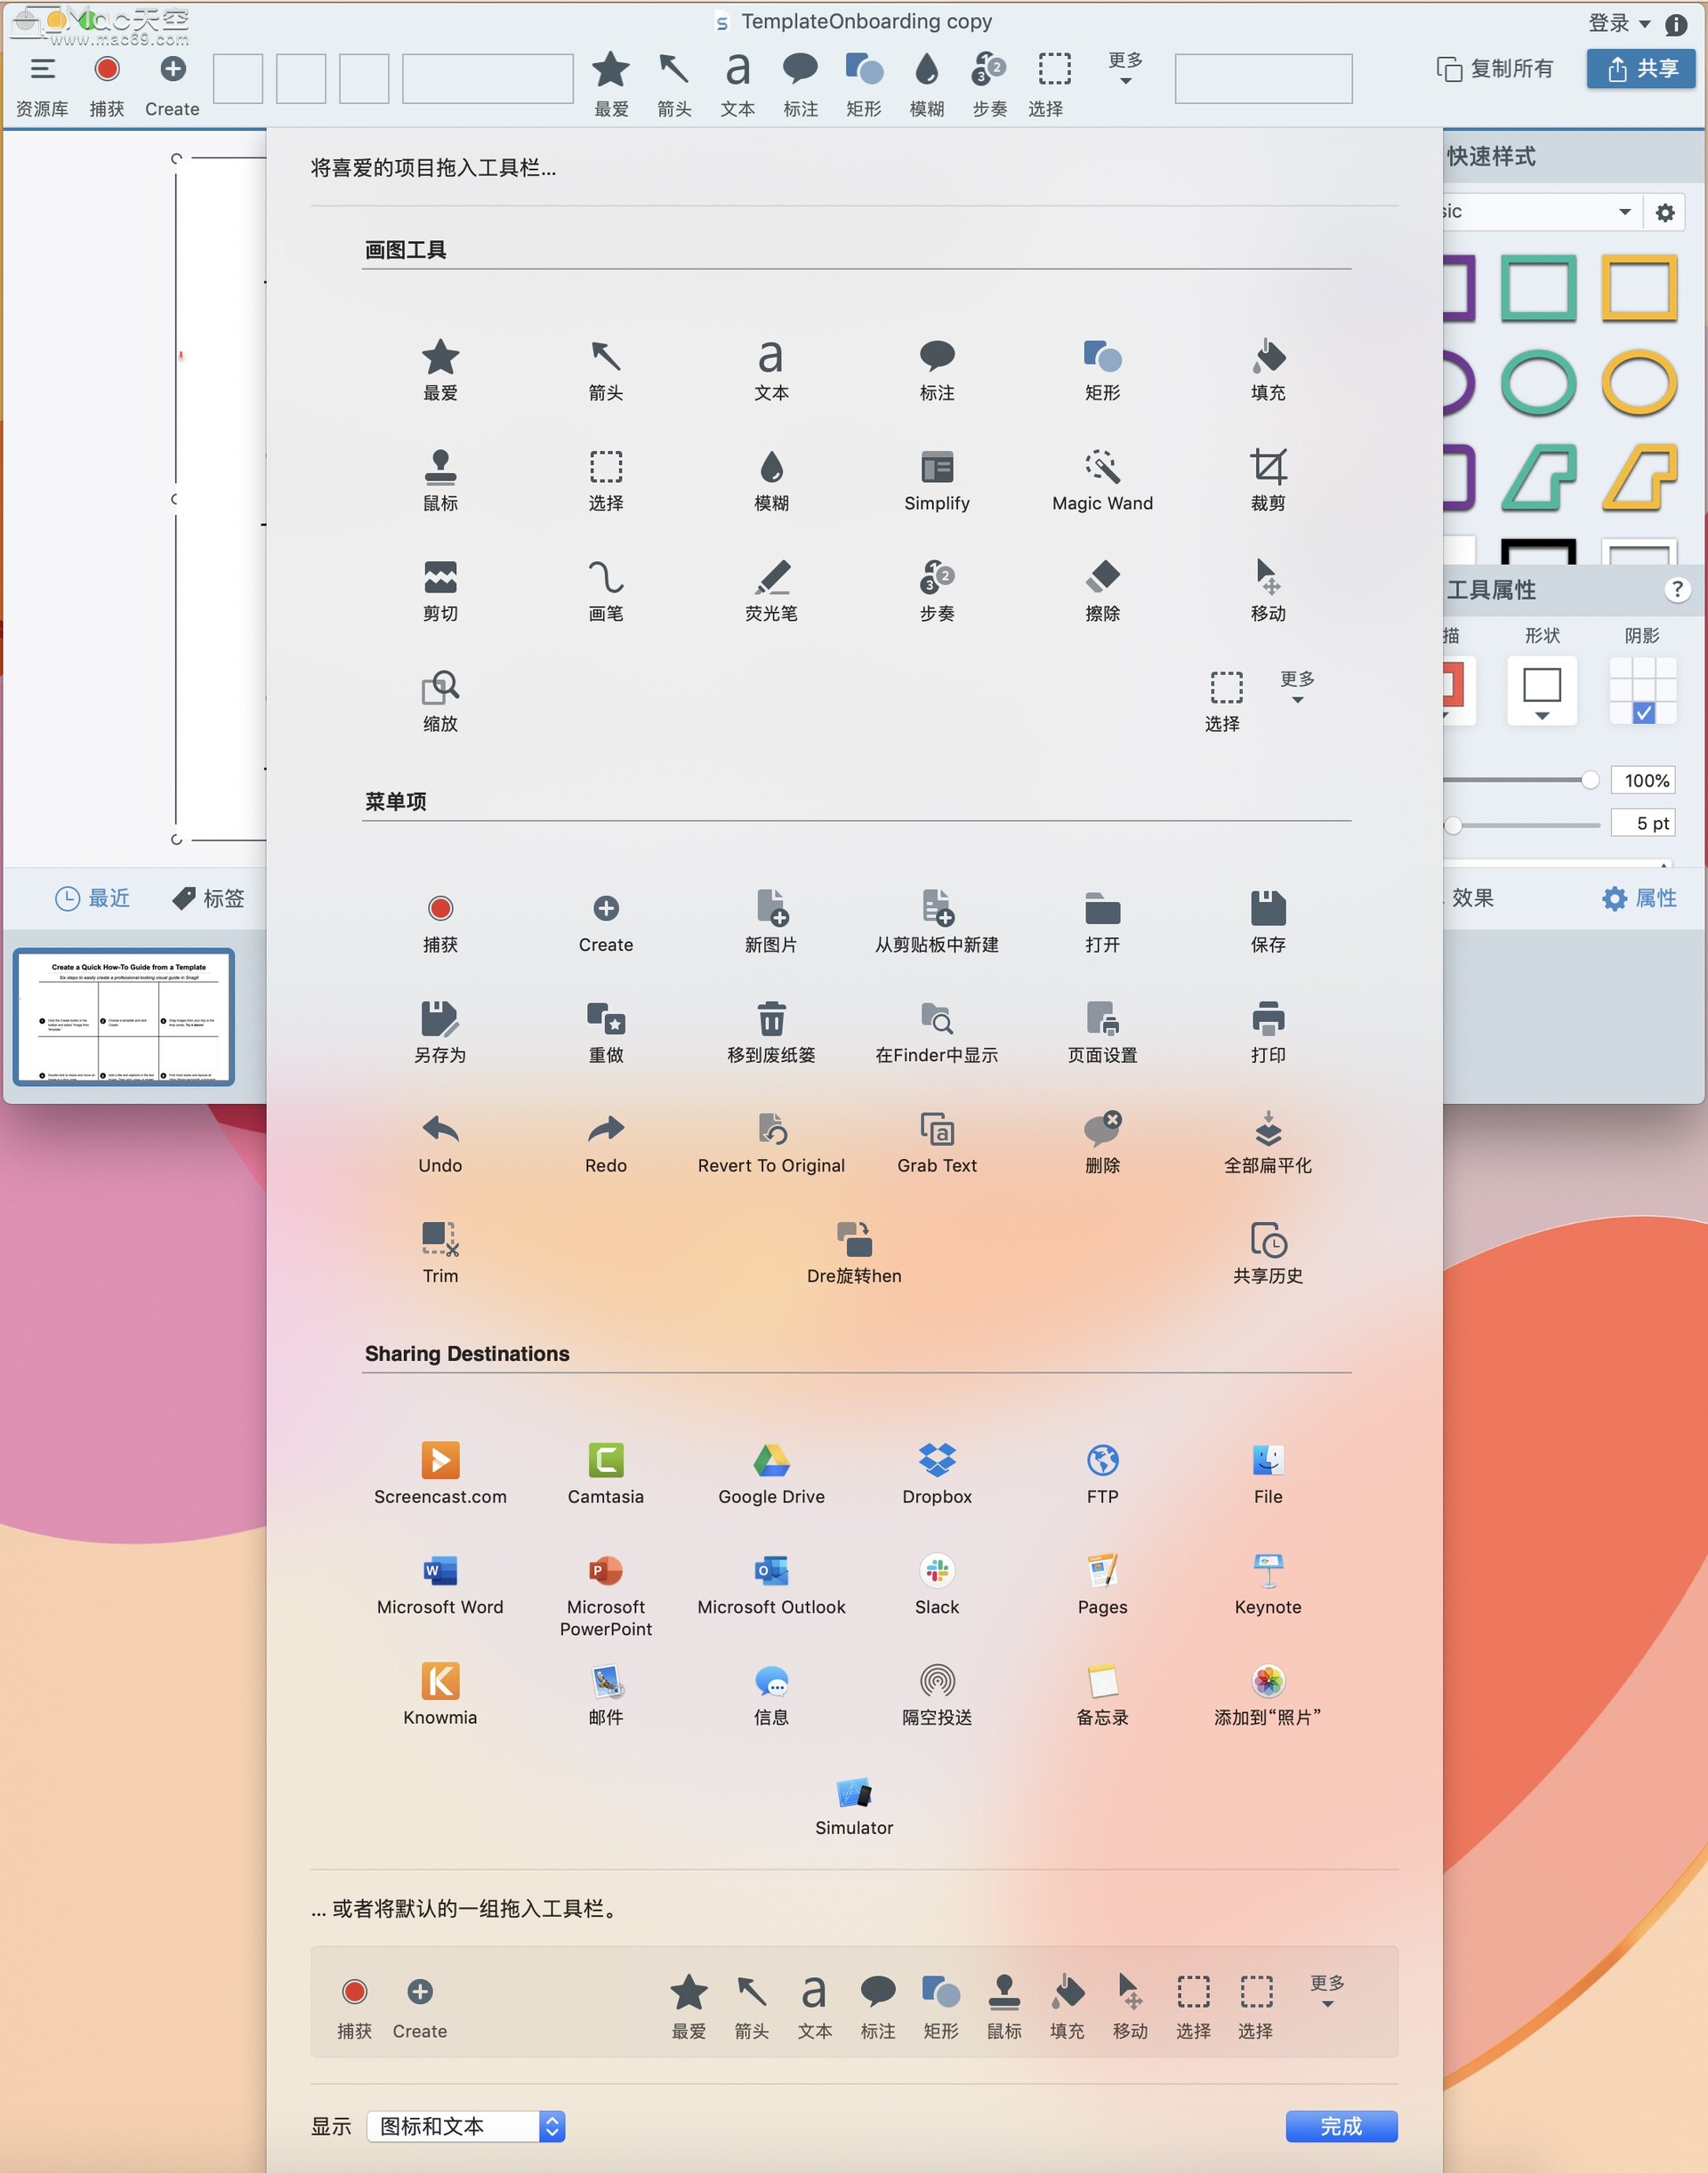Viewport: 1708px width, 2173px height.
Task: Select the crop (裁剪) tool icon
Action: pyautogui.click(x=1267, y=467)
